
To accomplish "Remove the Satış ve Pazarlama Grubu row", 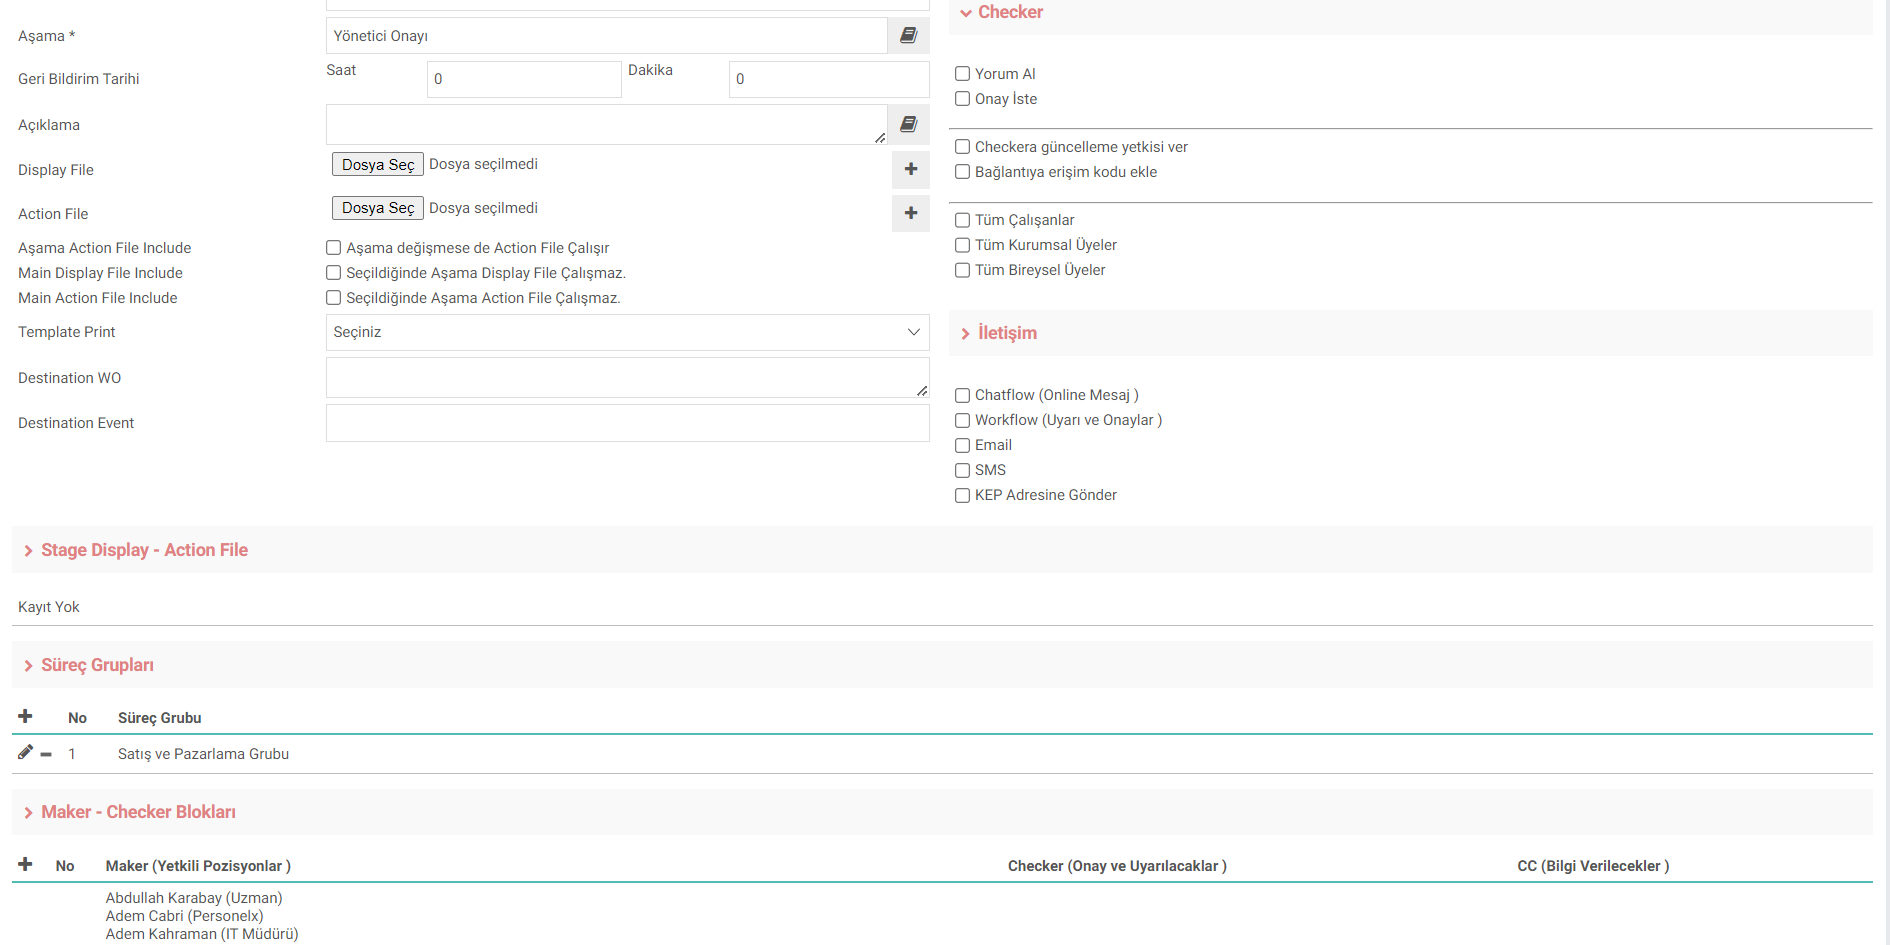I will click(46, 754).
